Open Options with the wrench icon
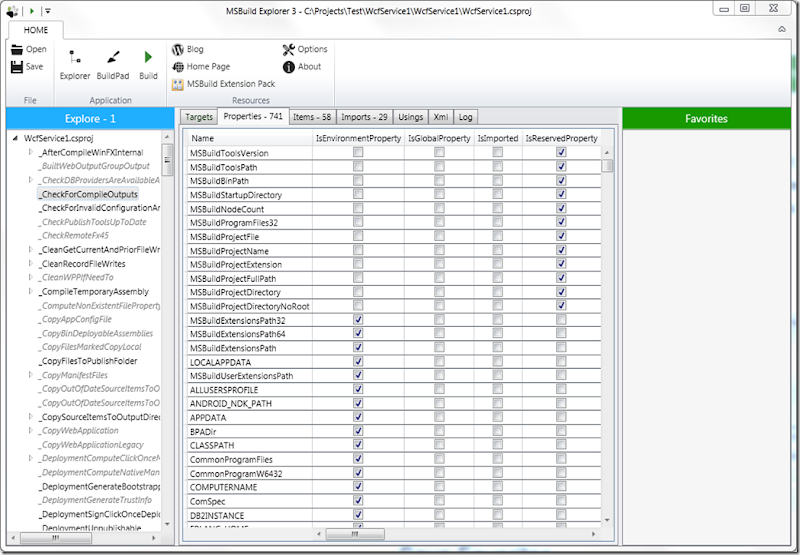800x555 pixels. pyautogui.click(x=289, y=49)
